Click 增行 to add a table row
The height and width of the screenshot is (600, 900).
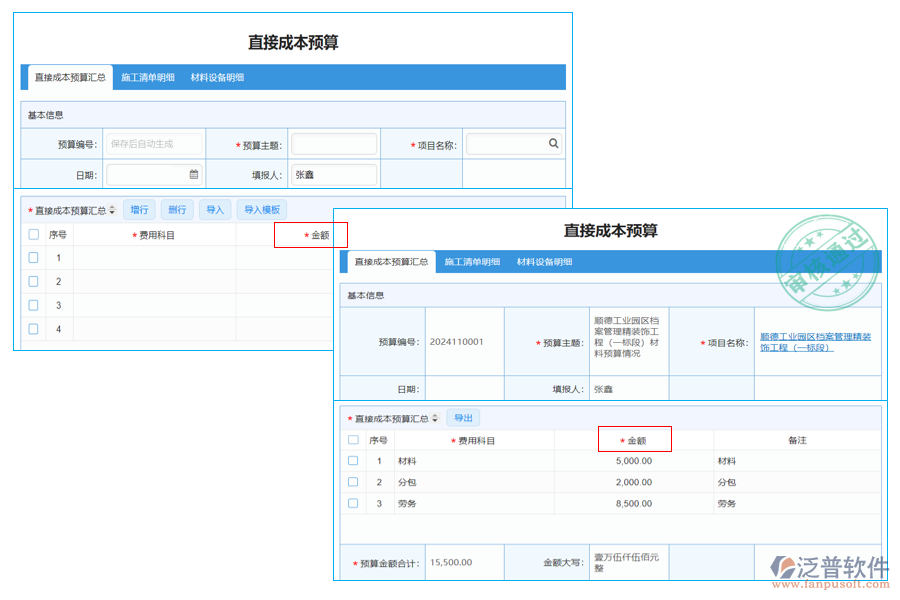click(139, 209)
